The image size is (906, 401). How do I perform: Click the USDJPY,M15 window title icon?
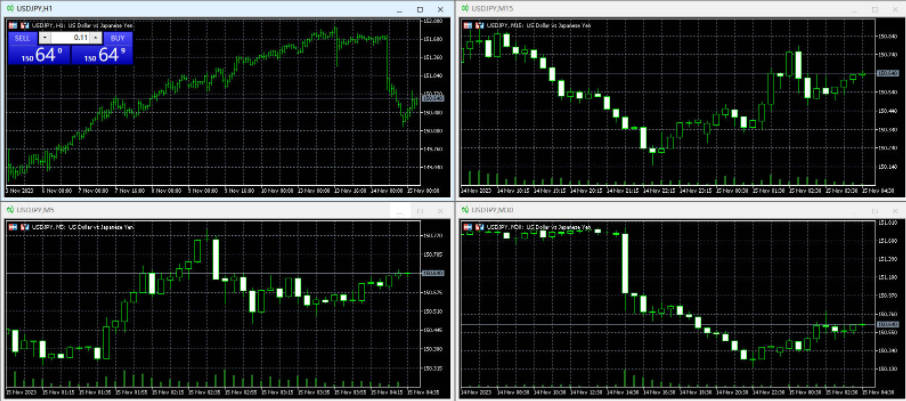pyautogui.click(x=465, y=9)
